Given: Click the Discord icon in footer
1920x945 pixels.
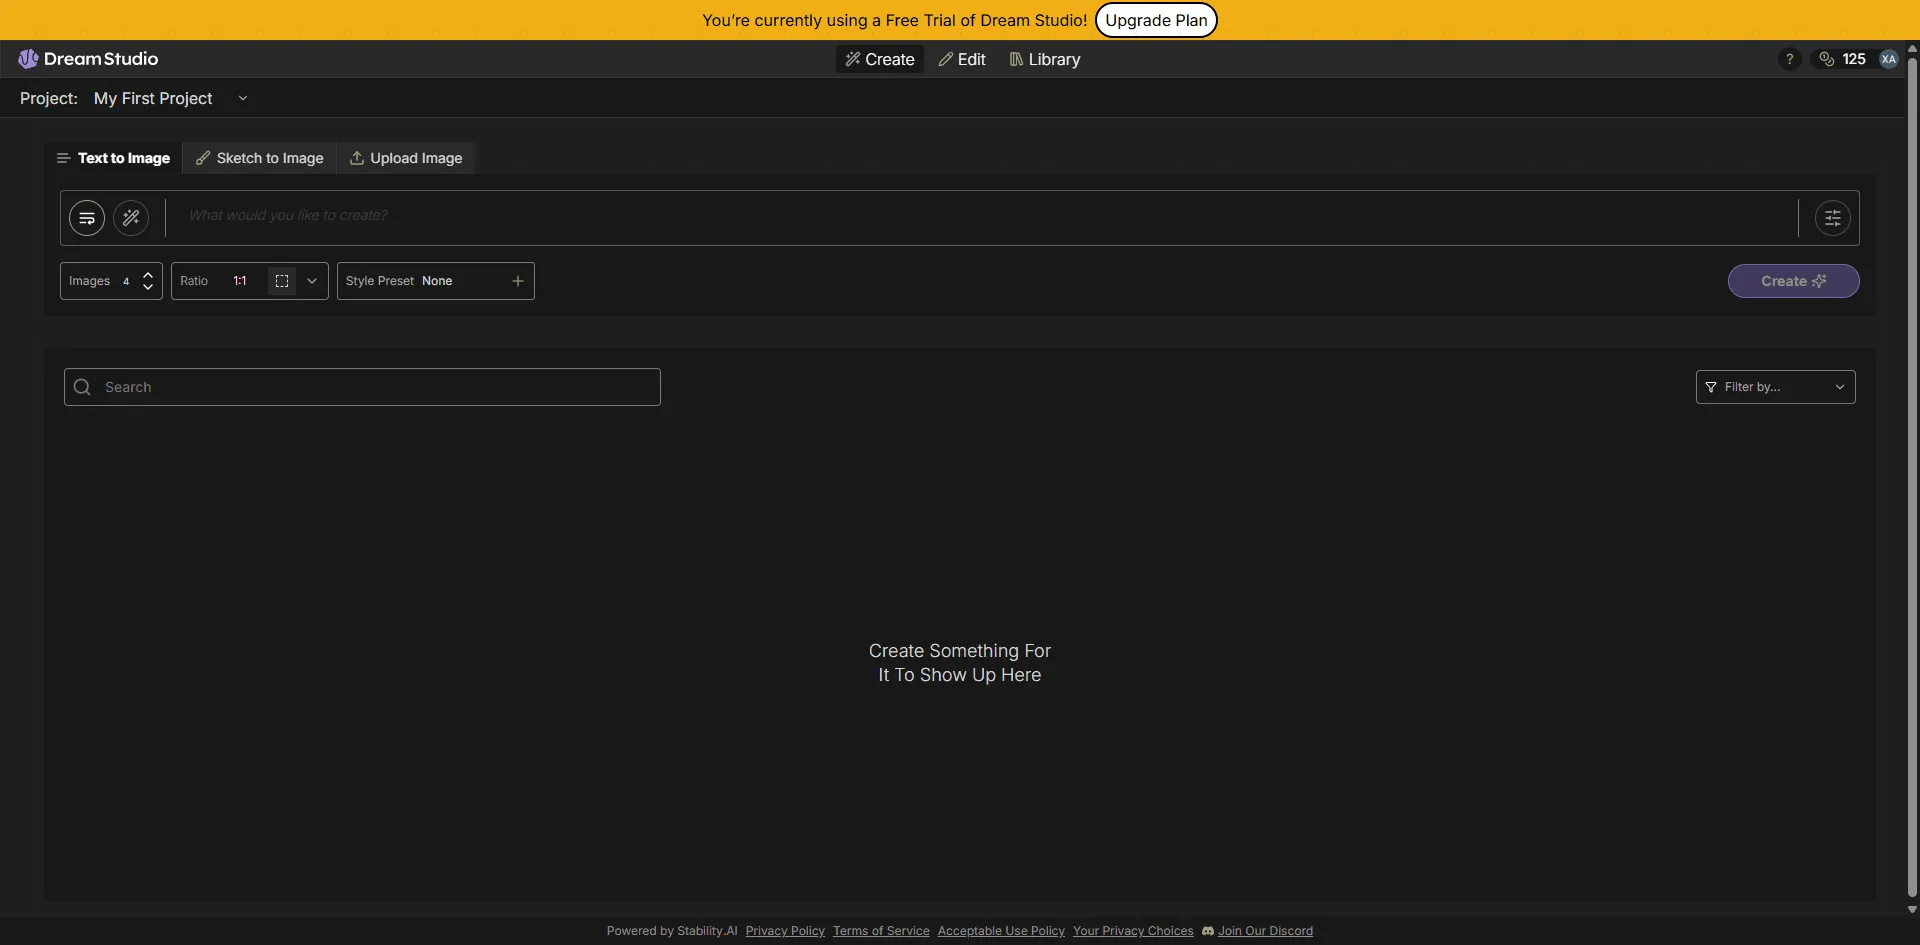Looking at the screenshot, I should 1208,931.
